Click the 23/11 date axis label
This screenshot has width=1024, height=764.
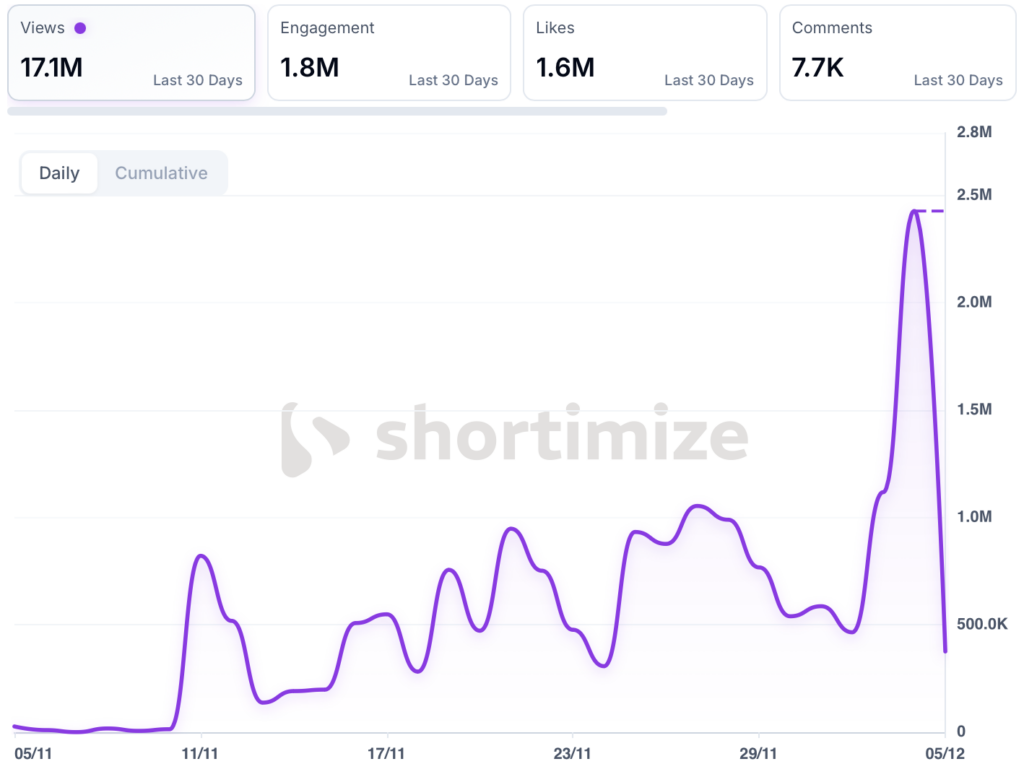(572, 751)
